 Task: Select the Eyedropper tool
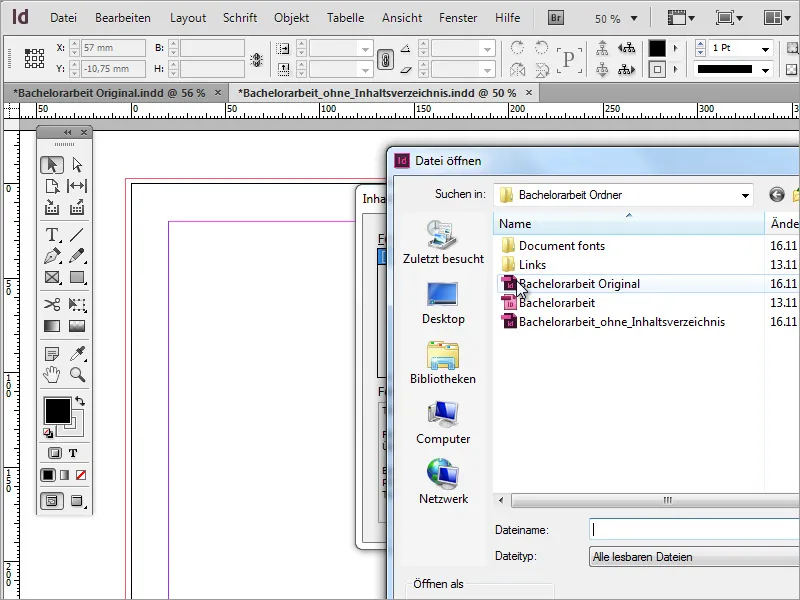pos(77,353)
